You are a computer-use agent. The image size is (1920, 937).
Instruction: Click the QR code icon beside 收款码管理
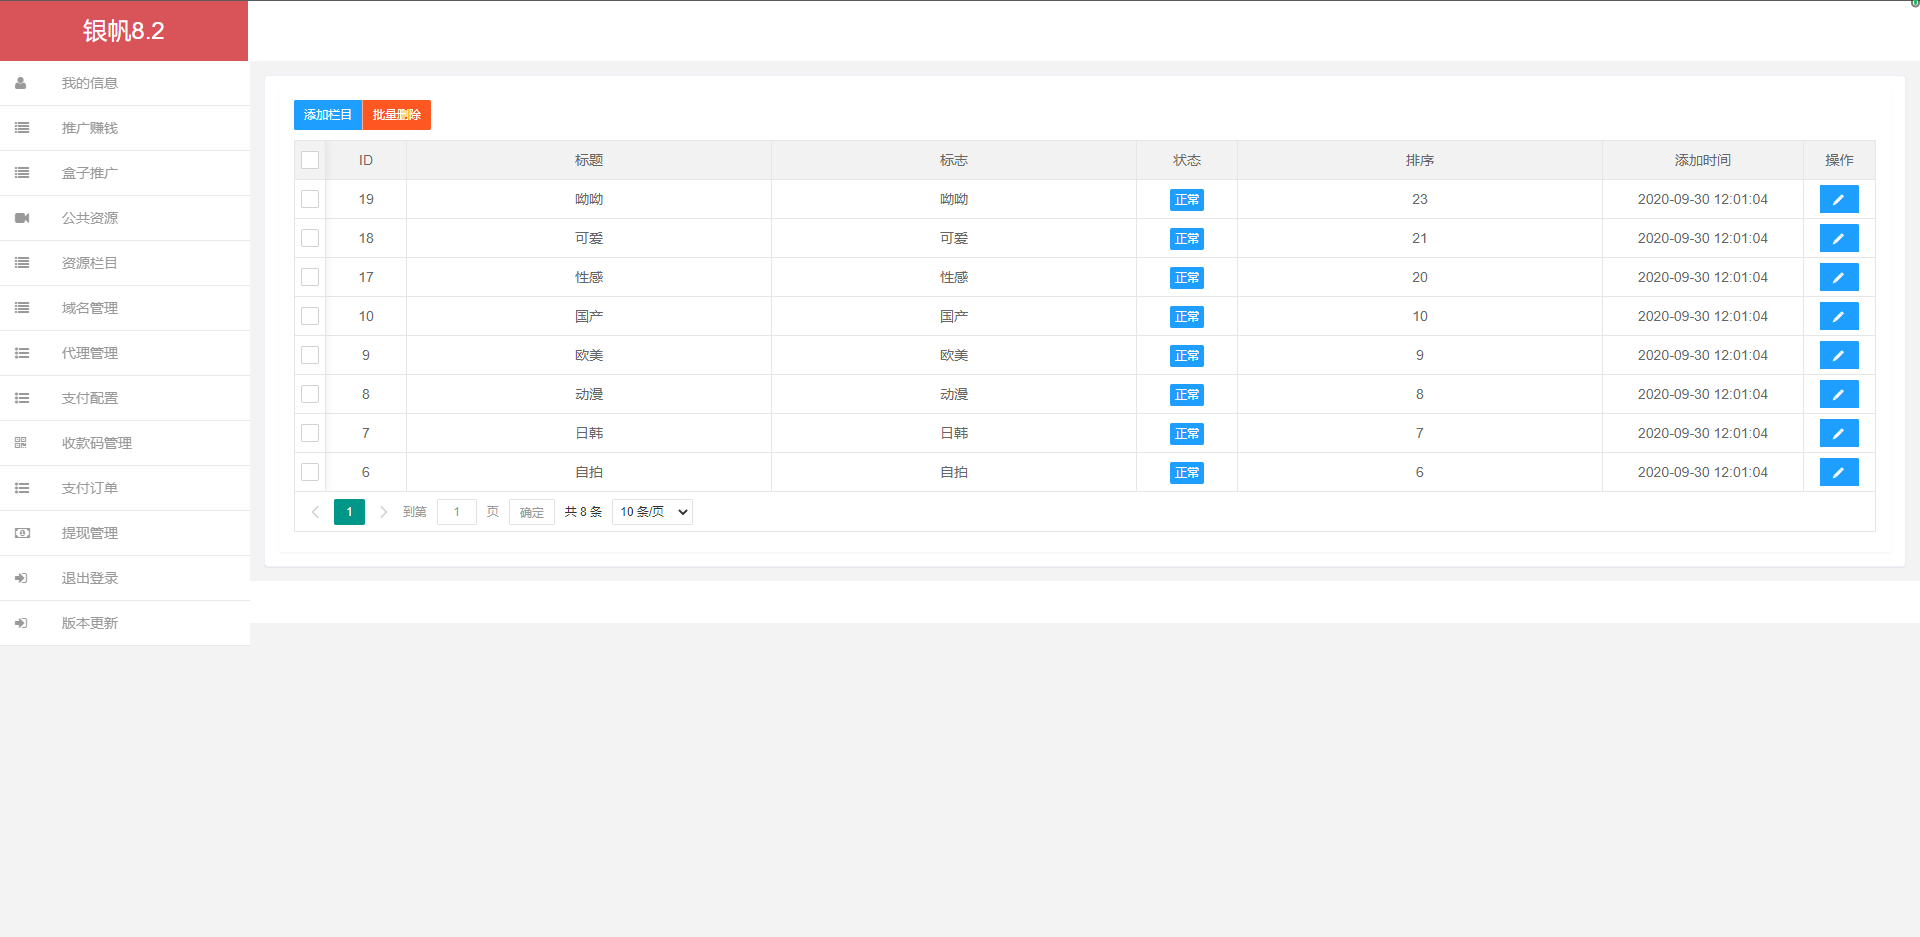(x=21, y=443)
